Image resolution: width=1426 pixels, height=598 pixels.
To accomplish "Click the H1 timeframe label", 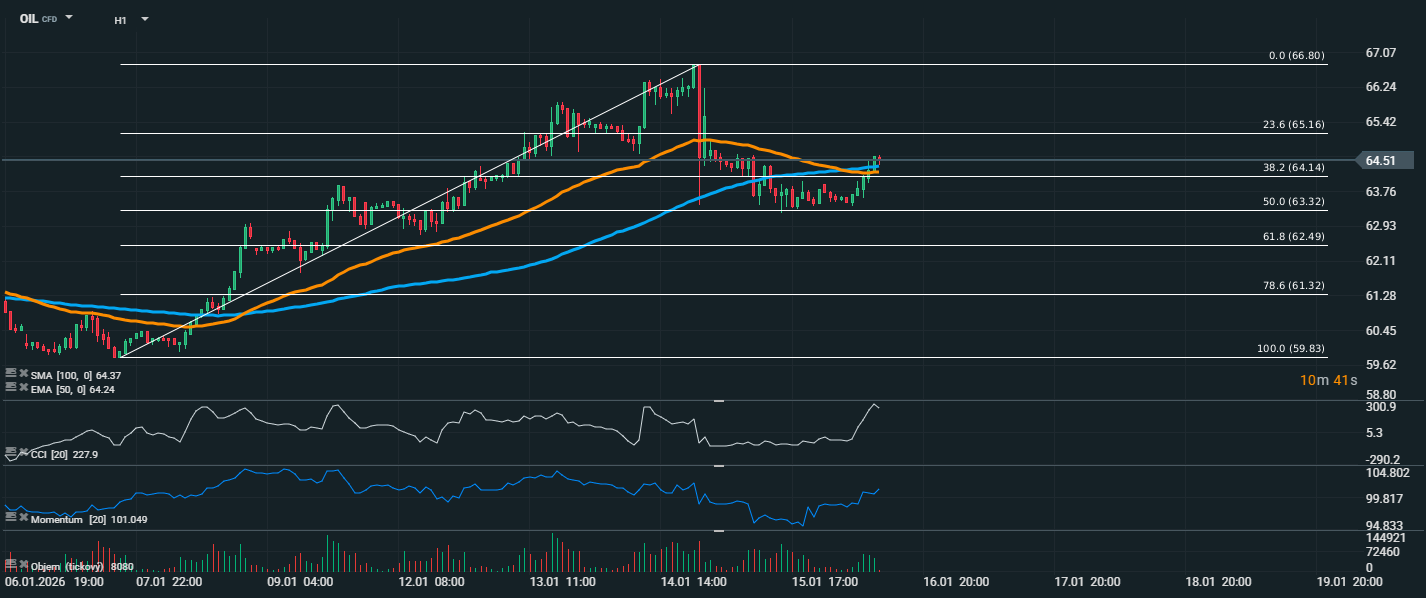I will [120, 19].
